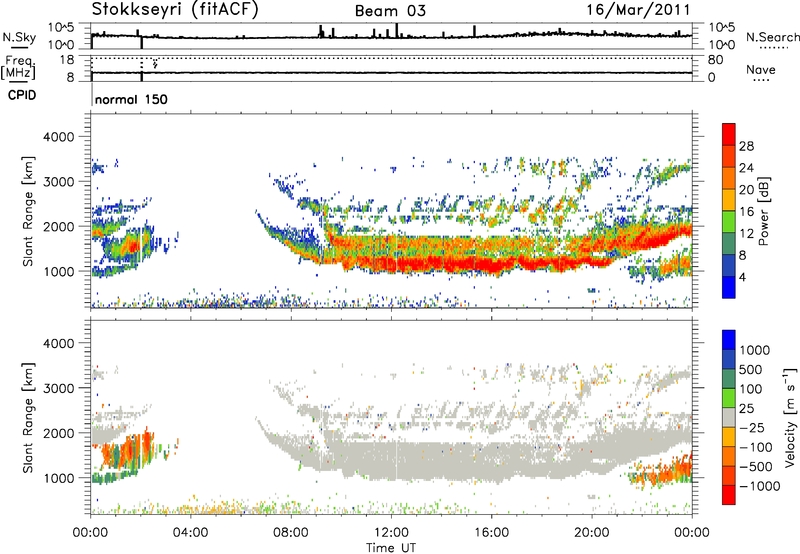Select the CPID label
The width and height of the screenshot is (800, 554).
22,95
